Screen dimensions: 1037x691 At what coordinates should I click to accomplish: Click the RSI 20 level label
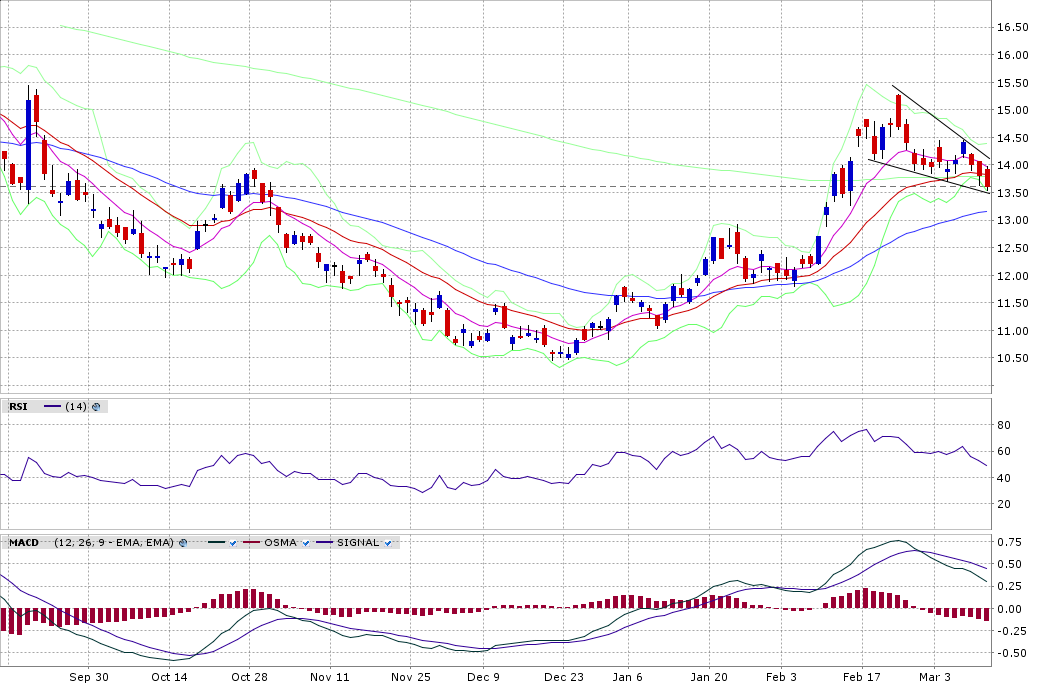click(x=1004, y=505)
